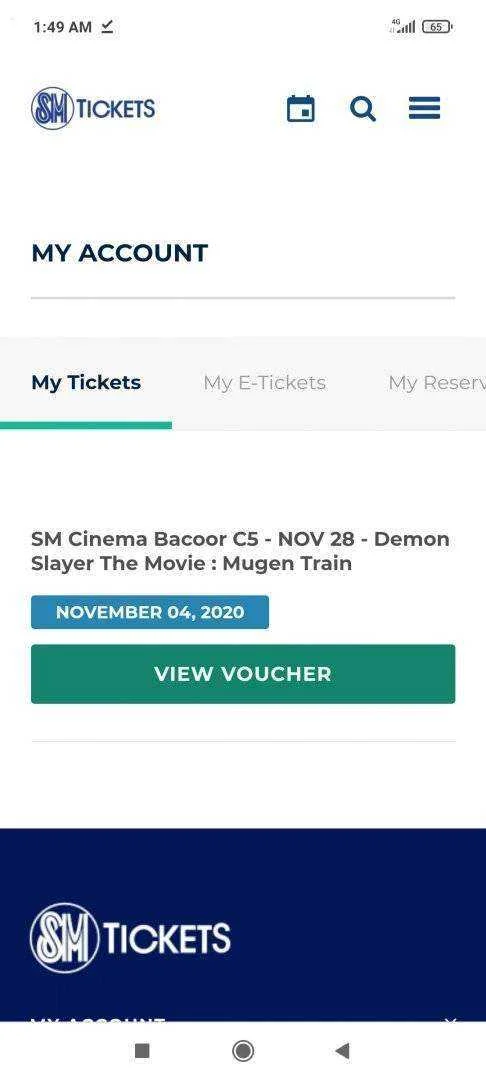Image resolution: width=486 pixels, height=1080 pixels.
Task: Tap the SM Tickets logo in header
Action: tap(93, 108)
